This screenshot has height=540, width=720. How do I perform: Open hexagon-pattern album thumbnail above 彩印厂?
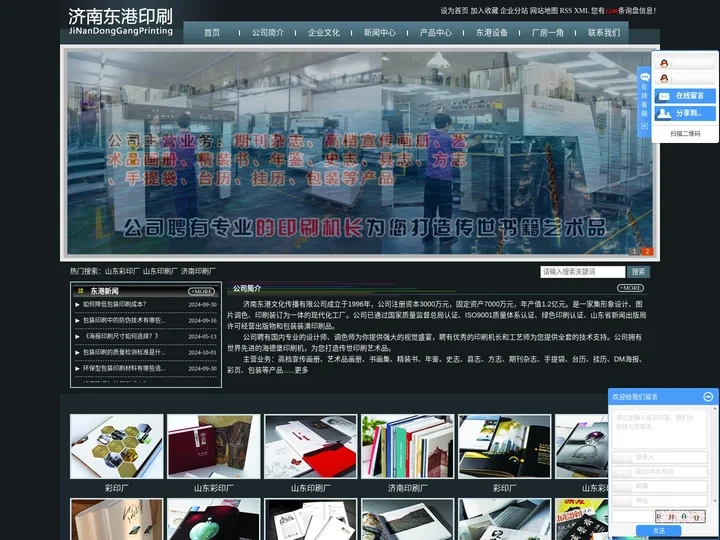117,446
